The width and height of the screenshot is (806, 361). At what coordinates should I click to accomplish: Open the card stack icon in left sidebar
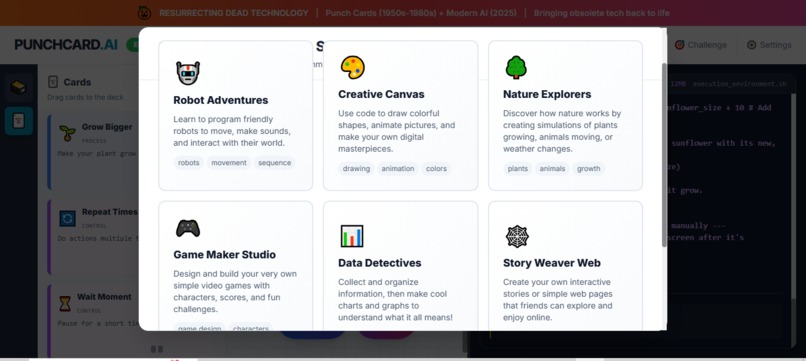19,87
